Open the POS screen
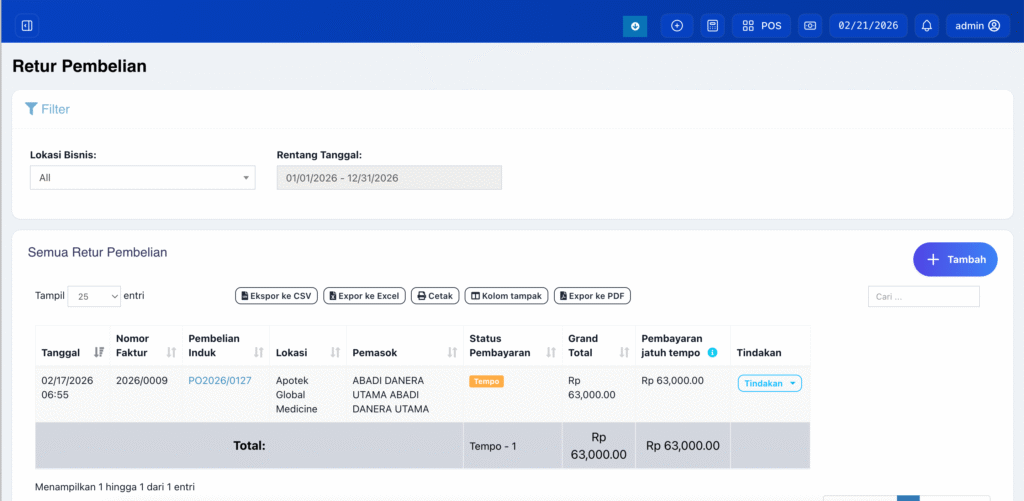Screen dimensions: 1024x501 [762, 26]
